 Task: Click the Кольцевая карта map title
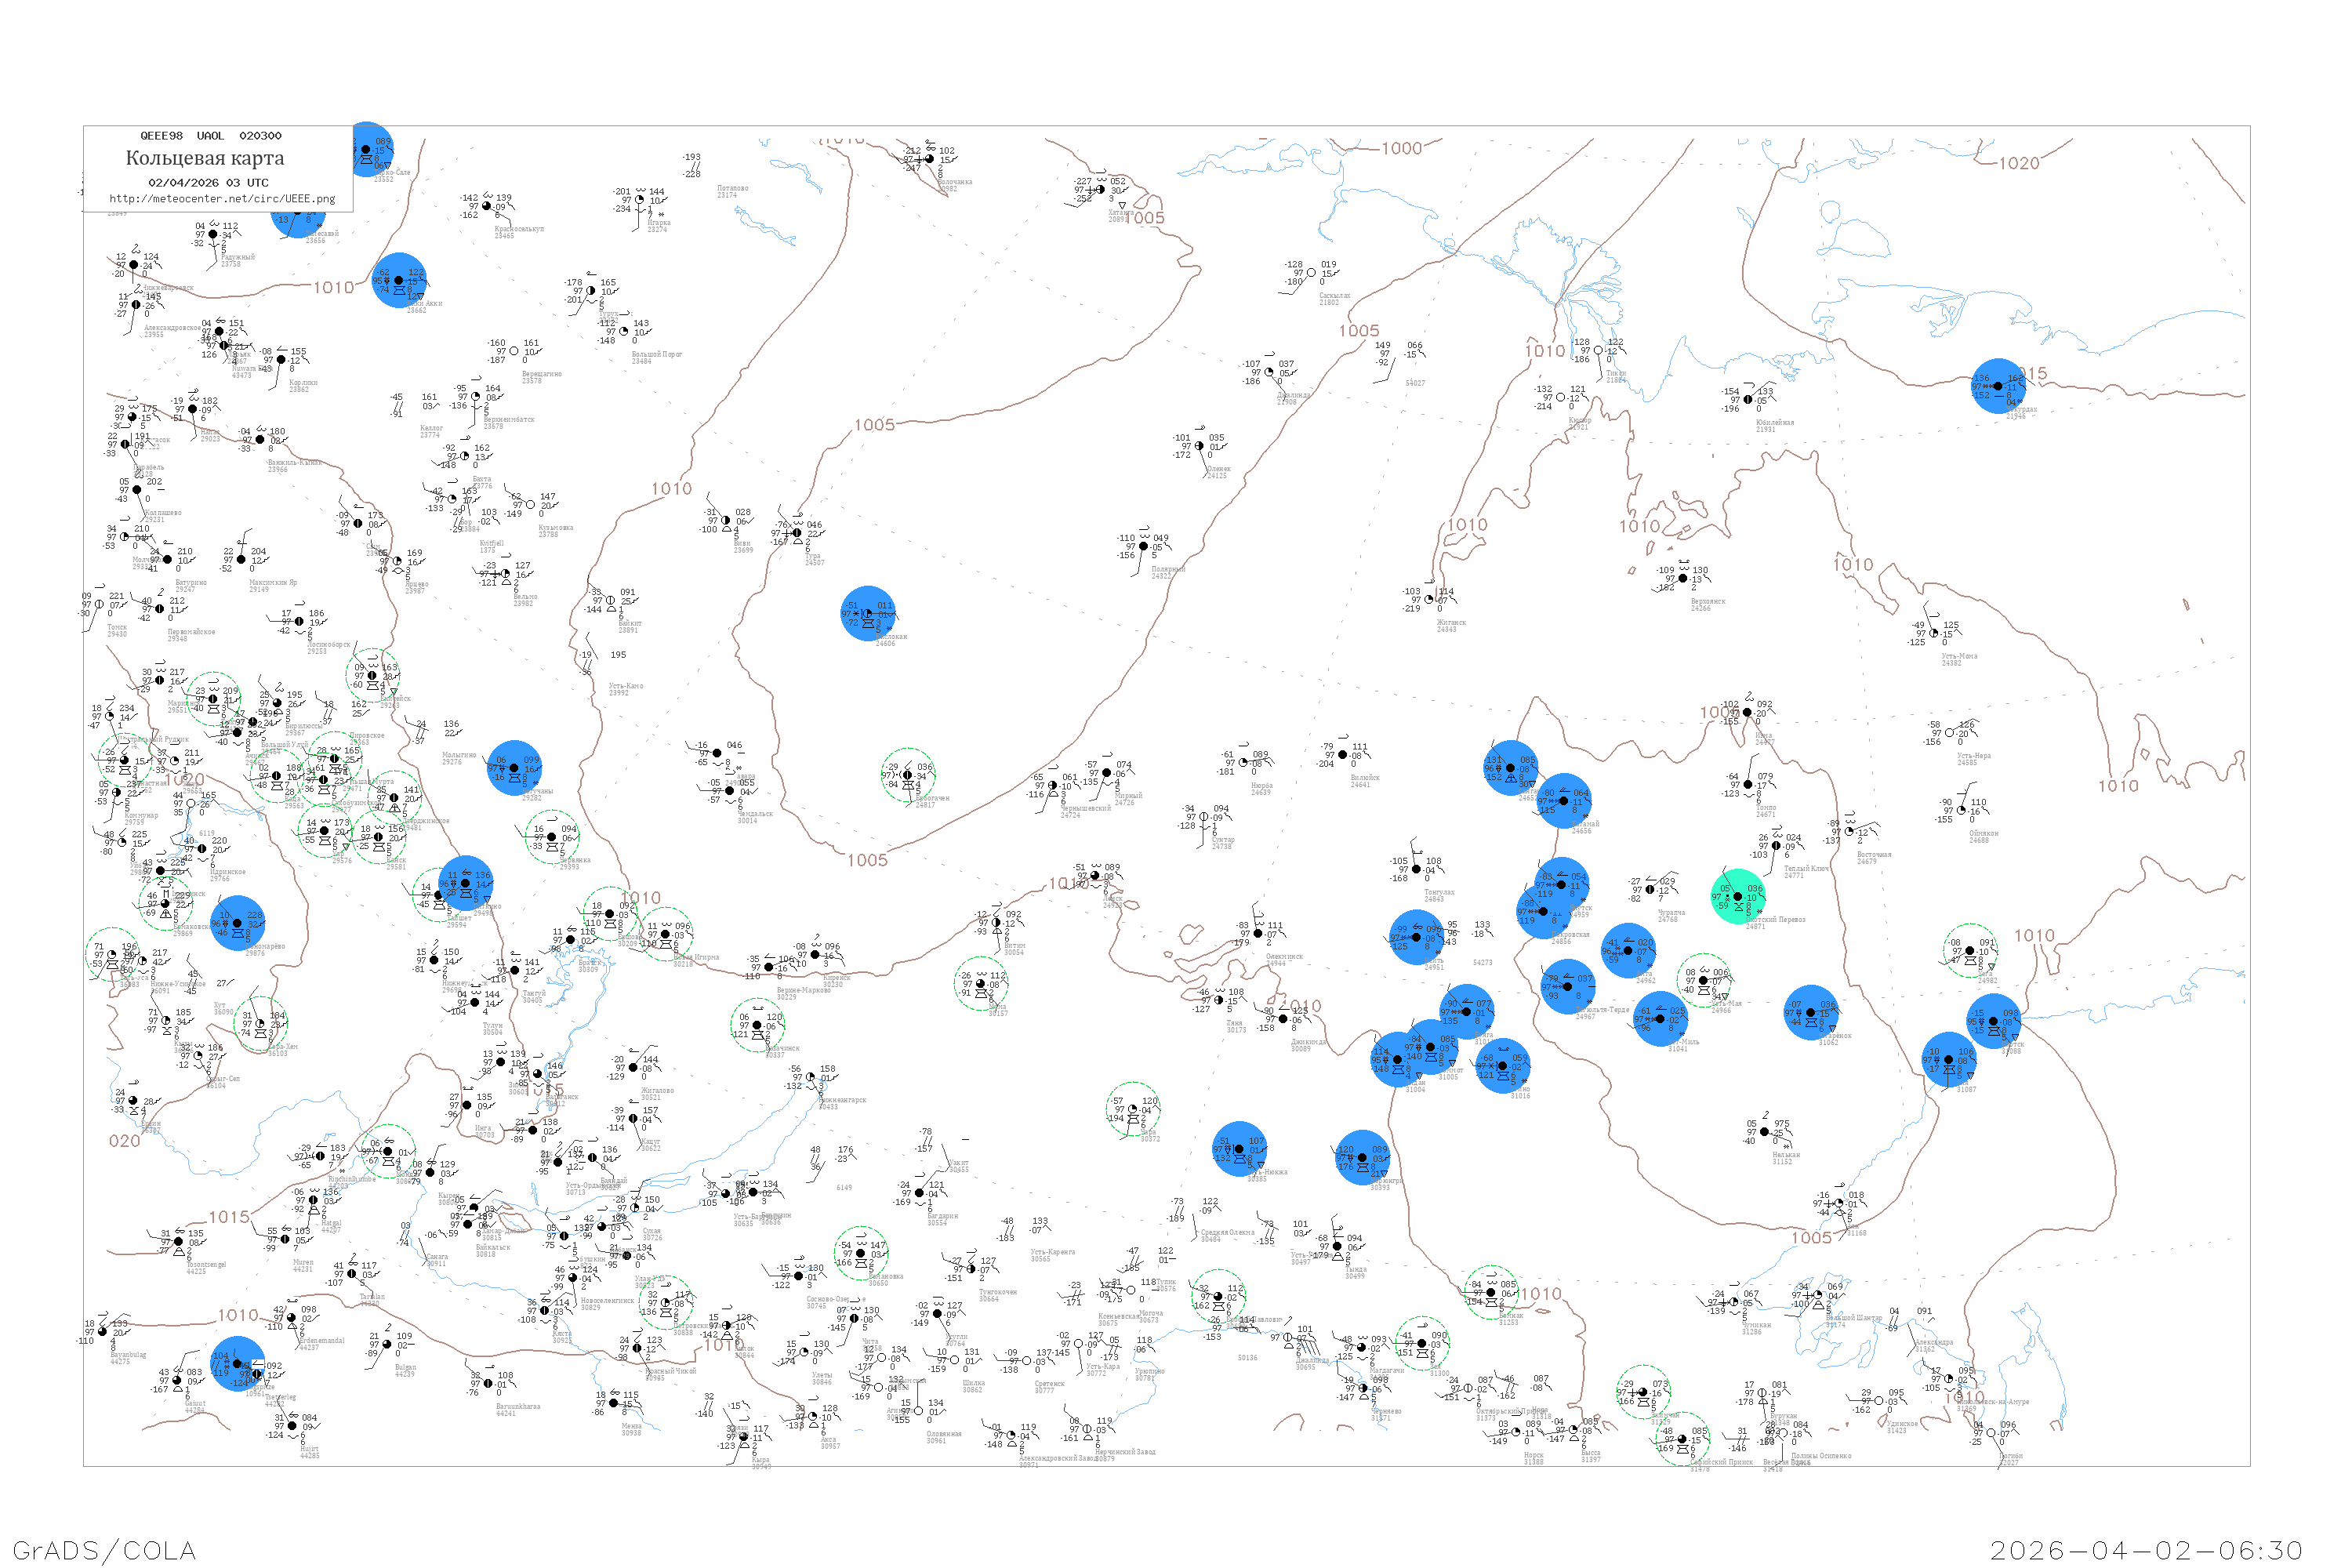pos(205,158)
